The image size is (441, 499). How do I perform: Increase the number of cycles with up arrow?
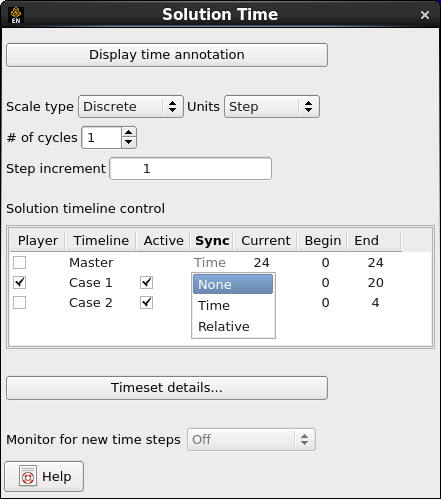pos(129,132)
